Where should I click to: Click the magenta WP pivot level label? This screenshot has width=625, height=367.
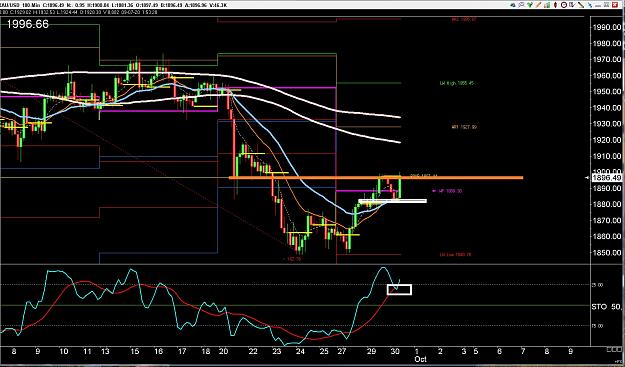[x=448, y=191]
